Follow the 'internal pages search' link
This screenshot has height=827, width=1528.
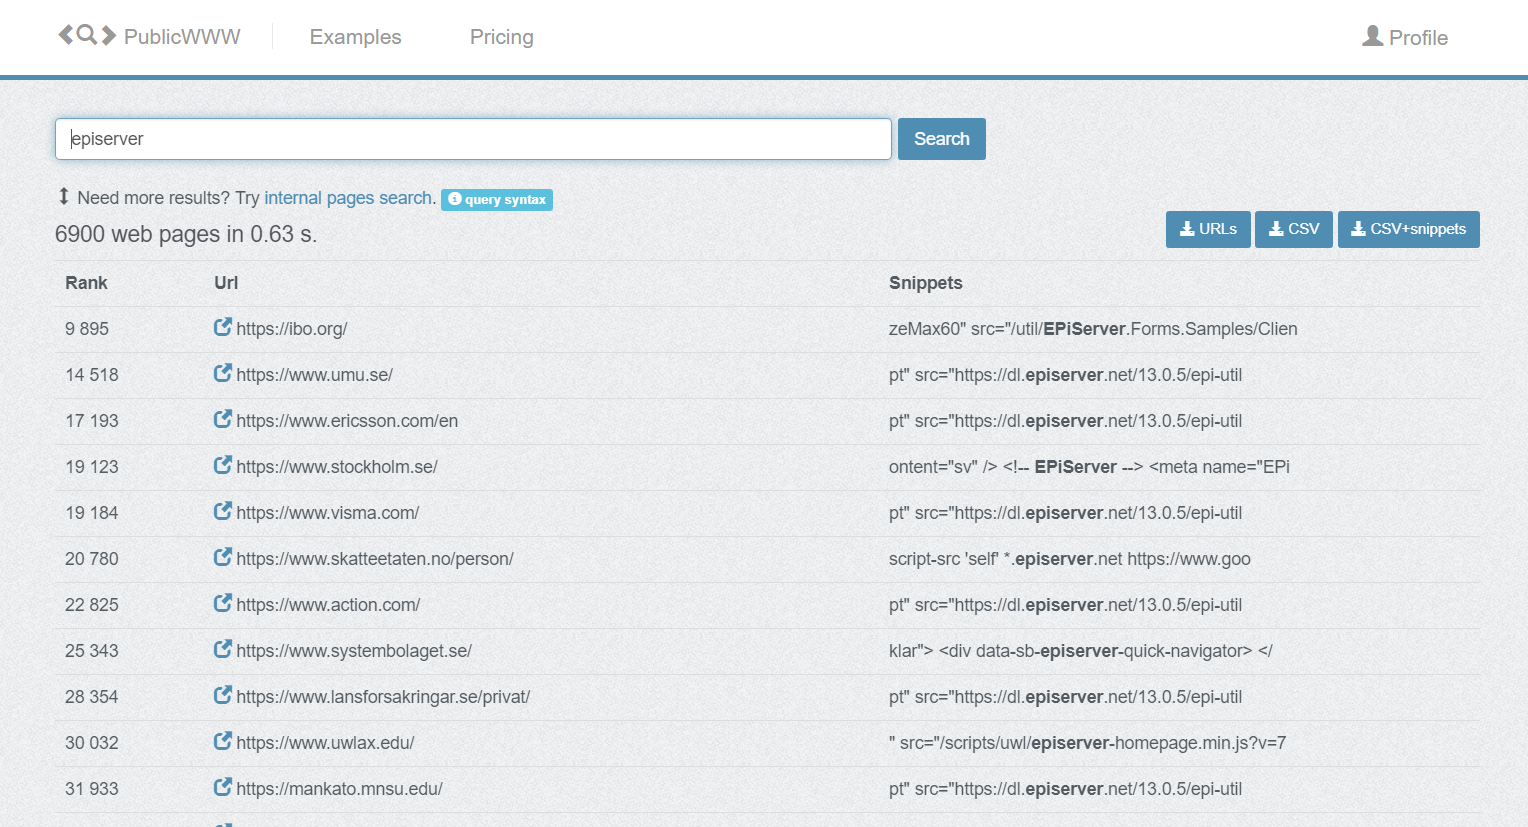click(x=348, y=198)
